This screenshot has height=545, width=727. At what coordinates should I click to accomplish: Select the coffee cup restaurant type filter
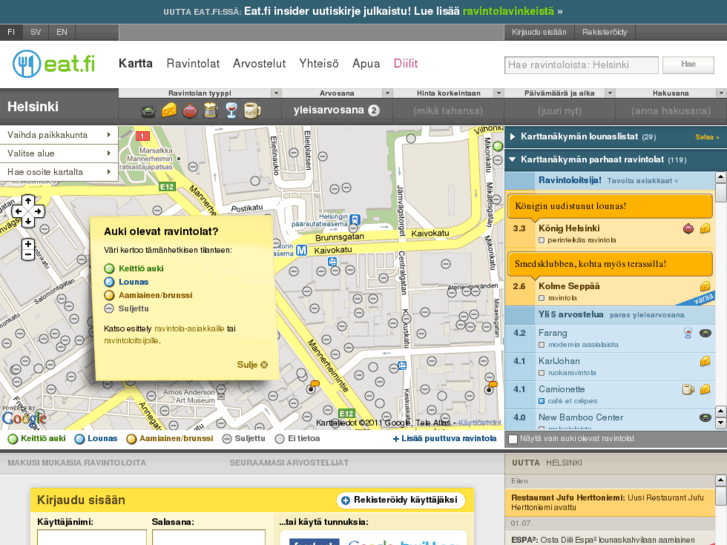(x=252, y=110)
